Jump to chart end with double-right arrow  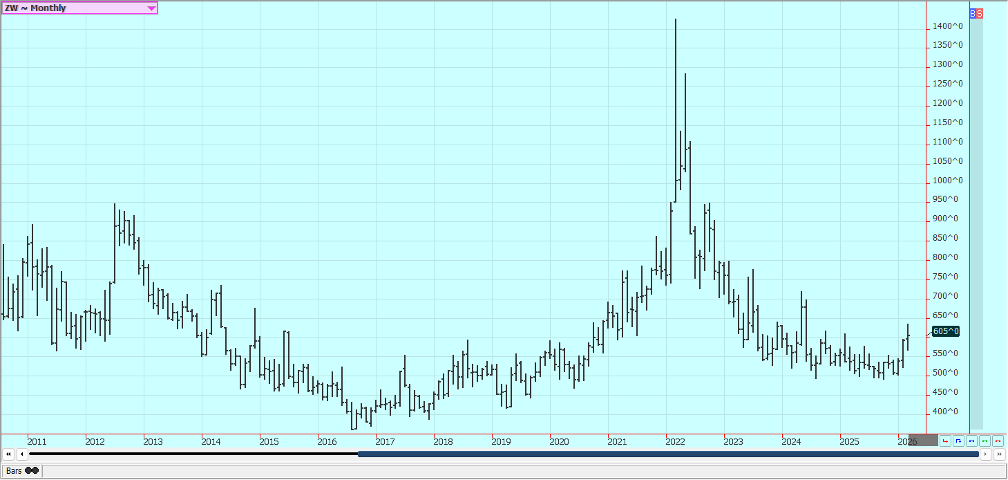[x=998, y=454]
